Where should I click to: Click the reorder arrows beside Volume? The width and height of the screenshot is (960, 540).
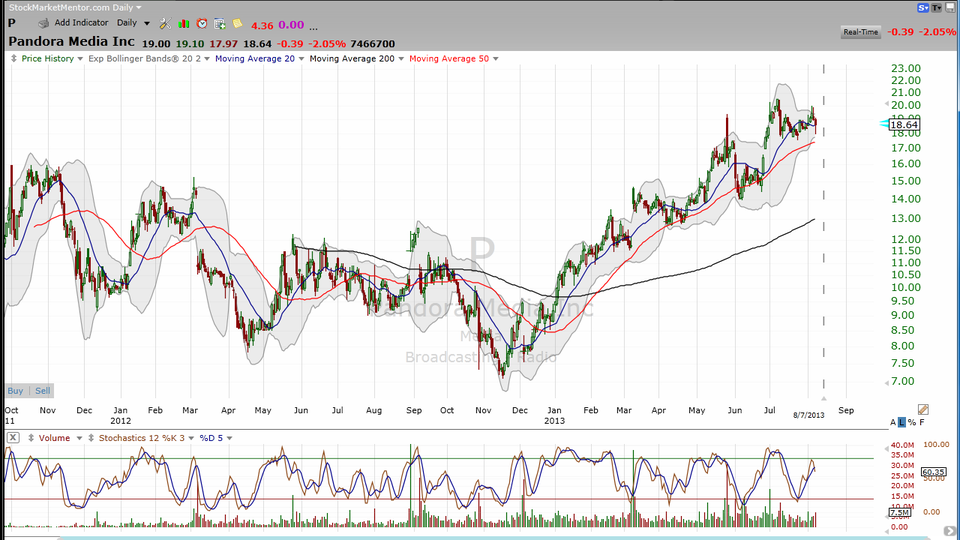[x=31, y=438]
